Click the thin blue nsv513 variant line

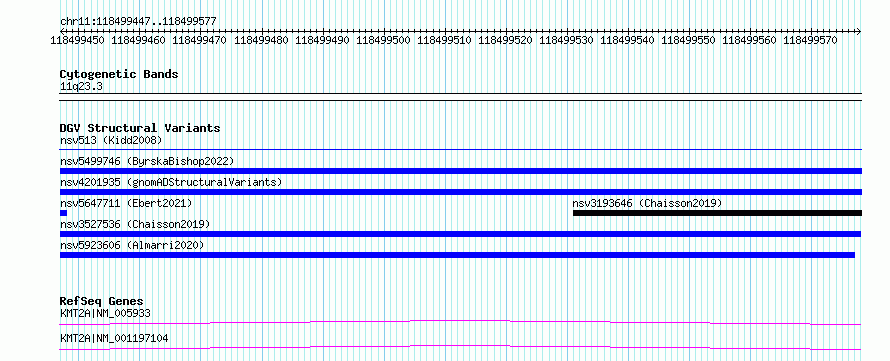(x=460, y=150)
